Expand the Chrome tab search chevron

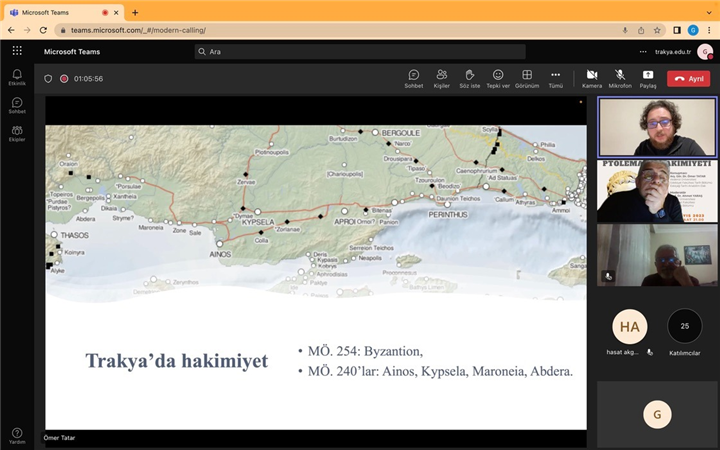(709, 13)
